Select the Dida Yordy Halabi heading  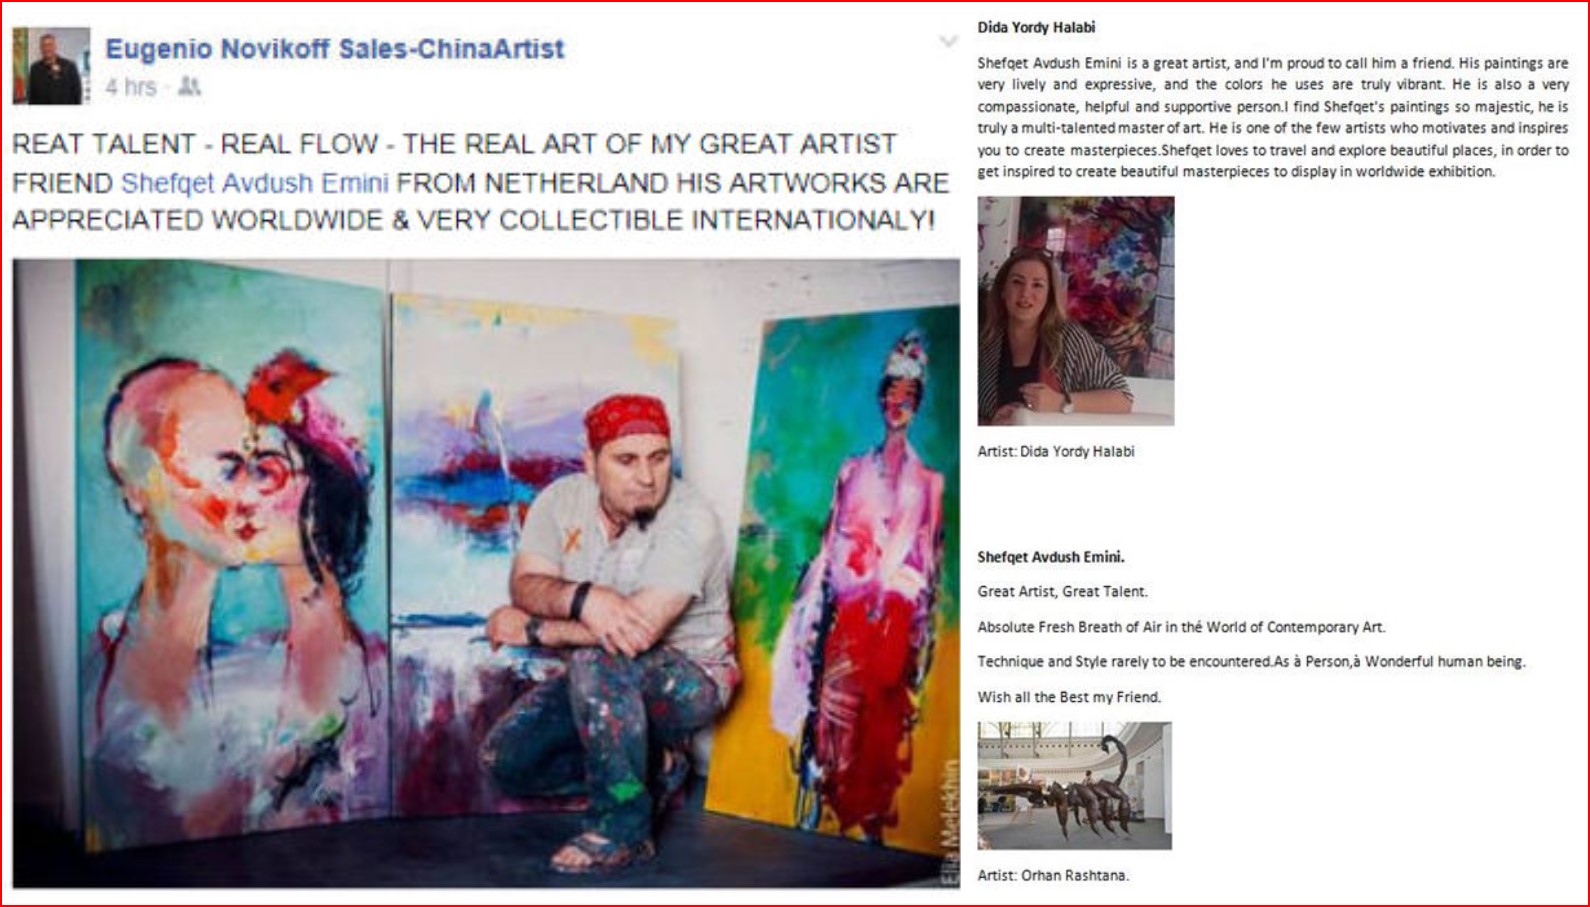coord(1036,27)
